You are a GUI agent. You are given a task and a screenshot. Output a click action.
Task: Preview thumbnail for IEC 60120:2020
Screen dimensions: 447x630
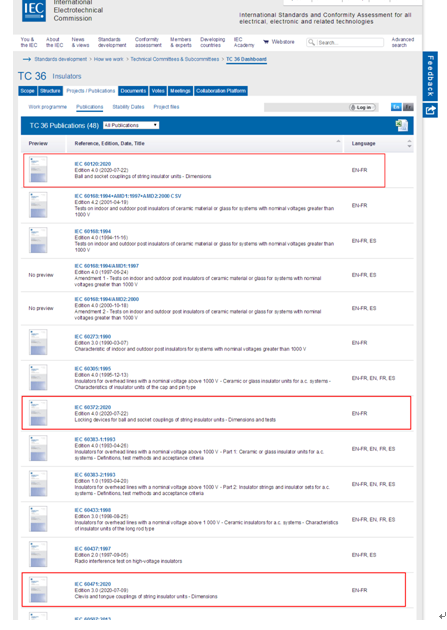(38, 170)
